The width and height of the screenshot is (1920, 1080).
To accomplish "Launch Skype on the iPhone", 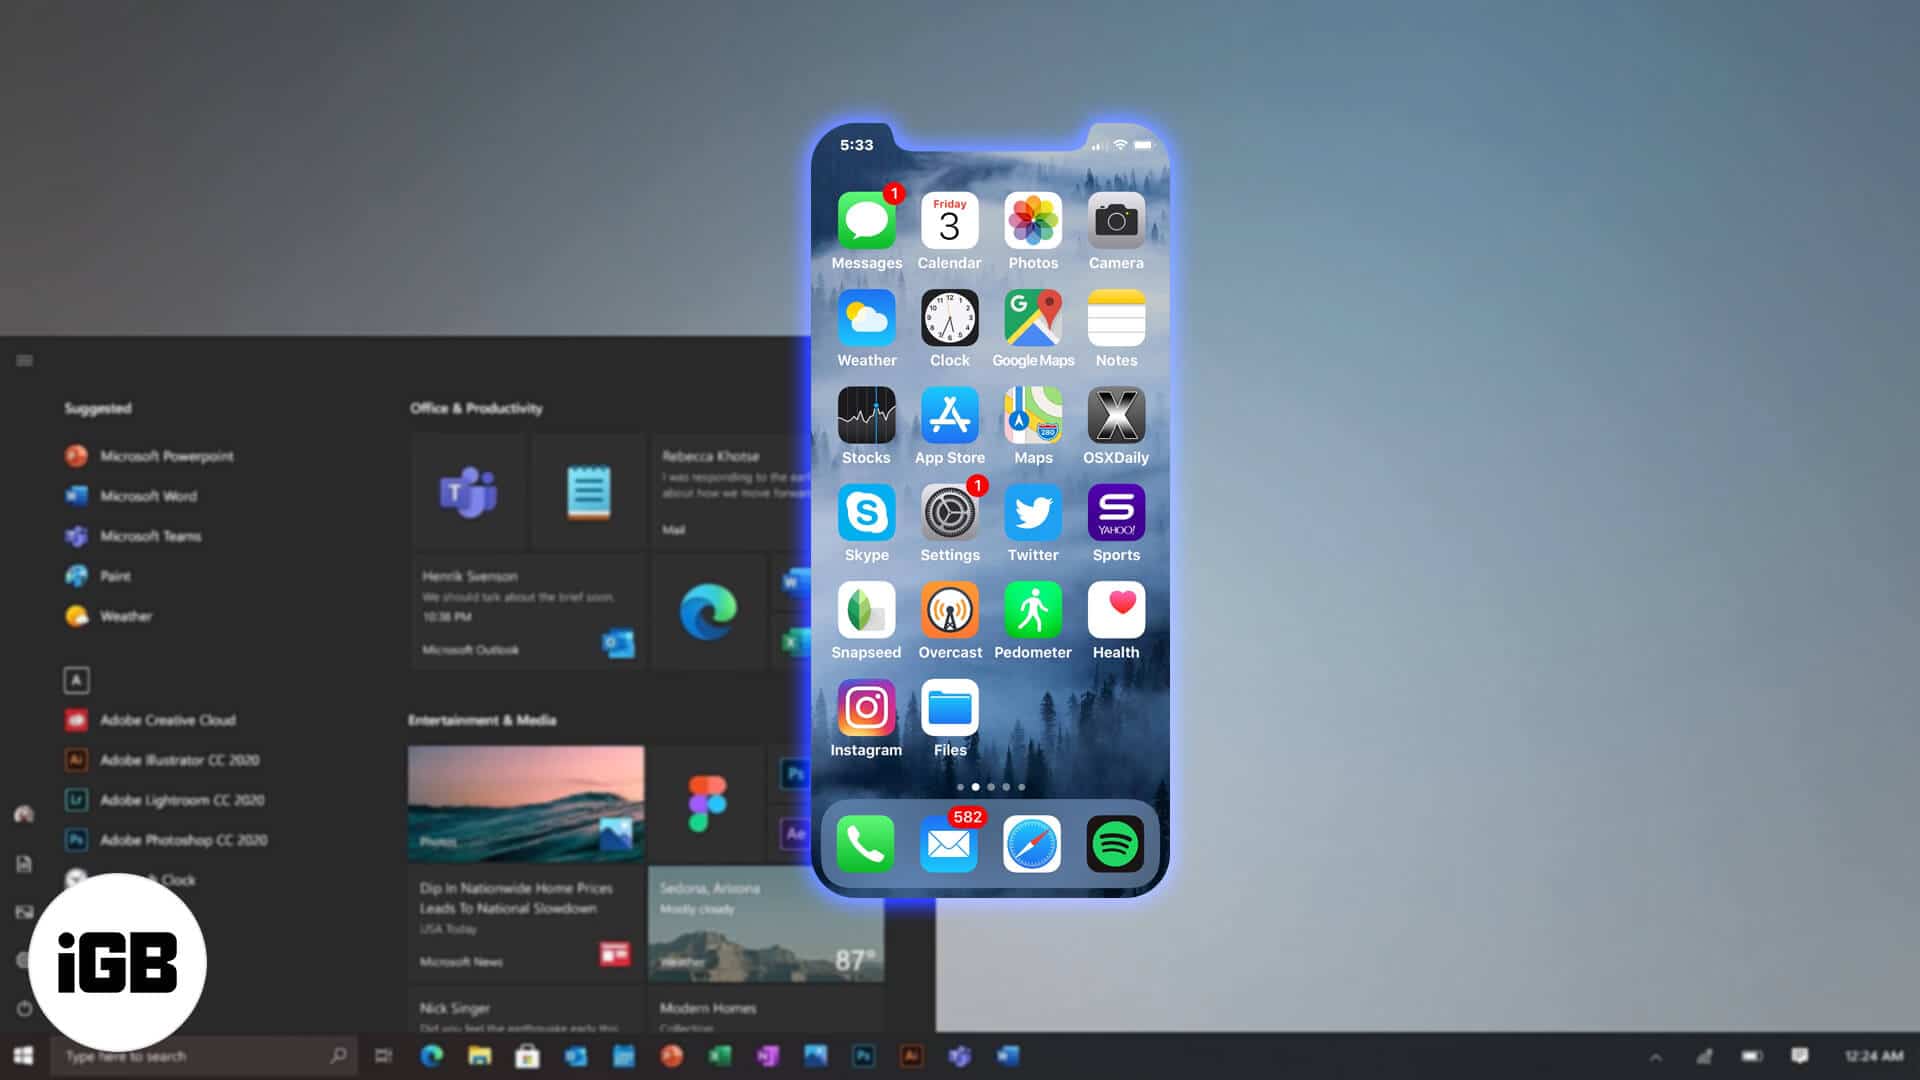I will tap(866, 513).
